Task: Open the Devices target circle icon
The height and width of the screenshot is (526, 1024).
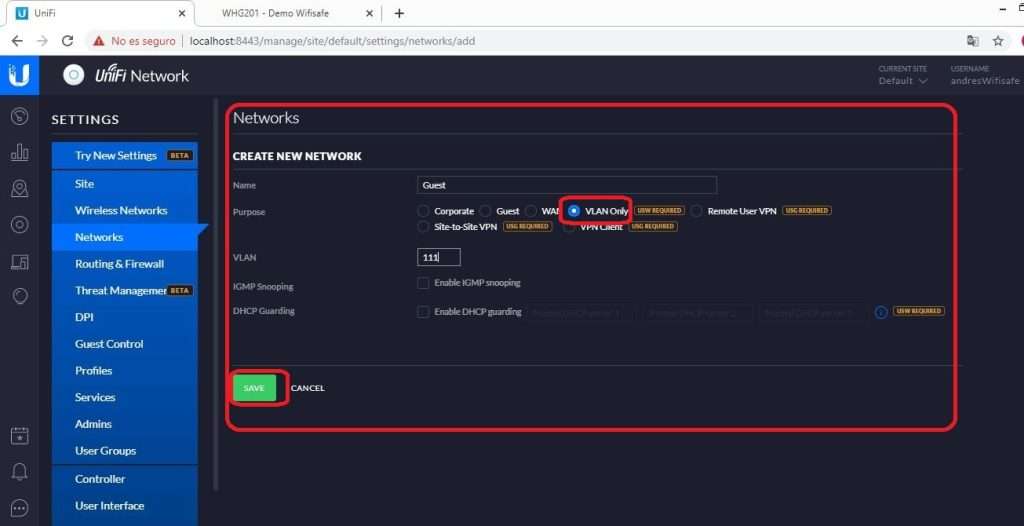Action: (19, 225)
